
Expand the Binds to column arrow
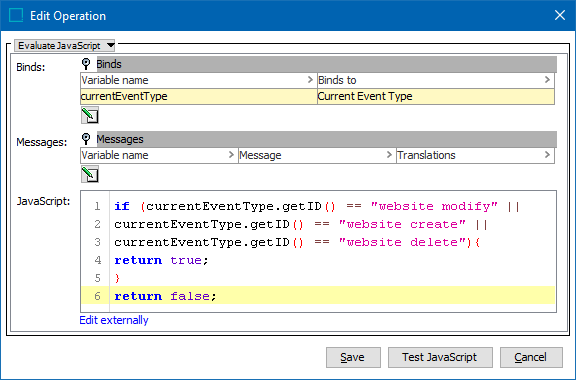click(x=547, y=80)
